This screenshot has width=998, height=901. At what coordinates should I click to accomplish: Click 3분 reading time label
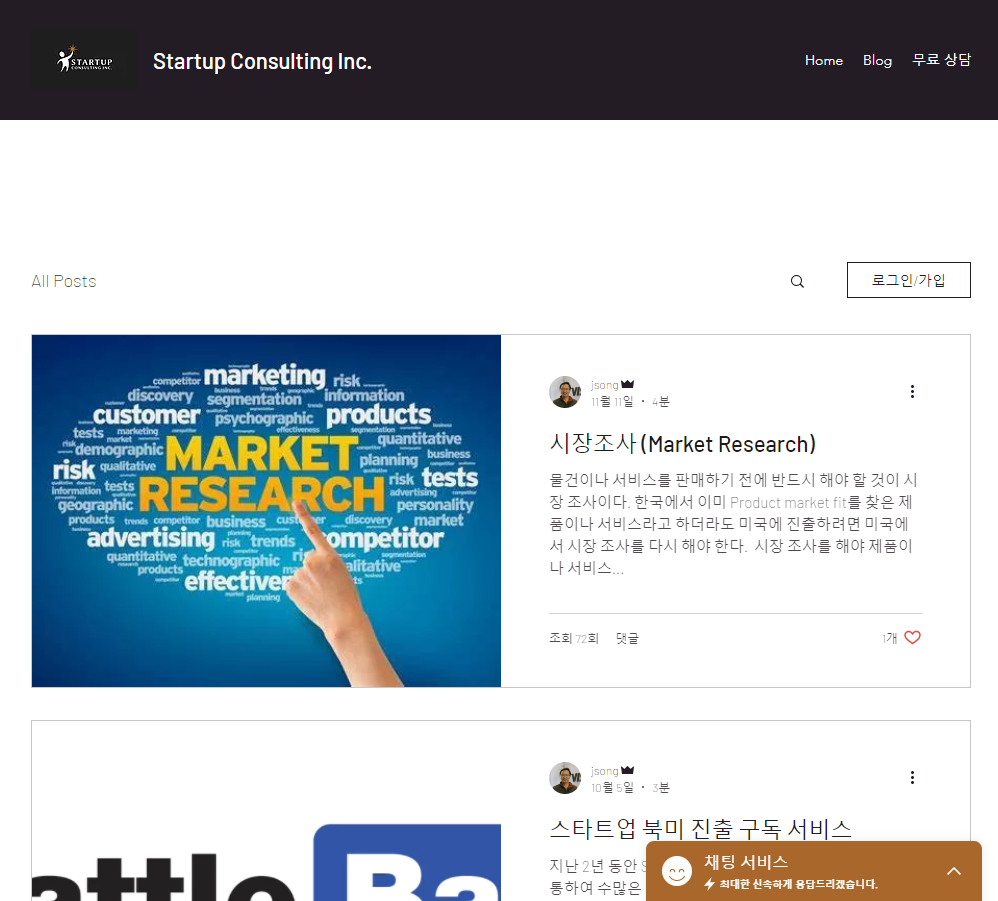(x=661, y=788)
